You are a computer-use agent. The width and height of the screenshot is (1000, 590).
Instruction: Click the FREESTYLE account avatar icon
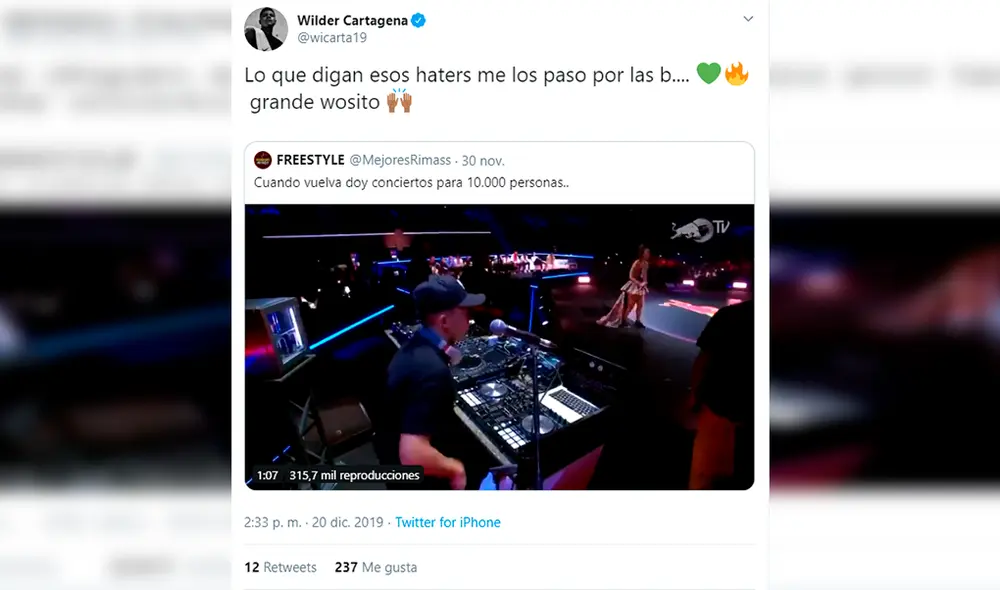pos(263,160)
